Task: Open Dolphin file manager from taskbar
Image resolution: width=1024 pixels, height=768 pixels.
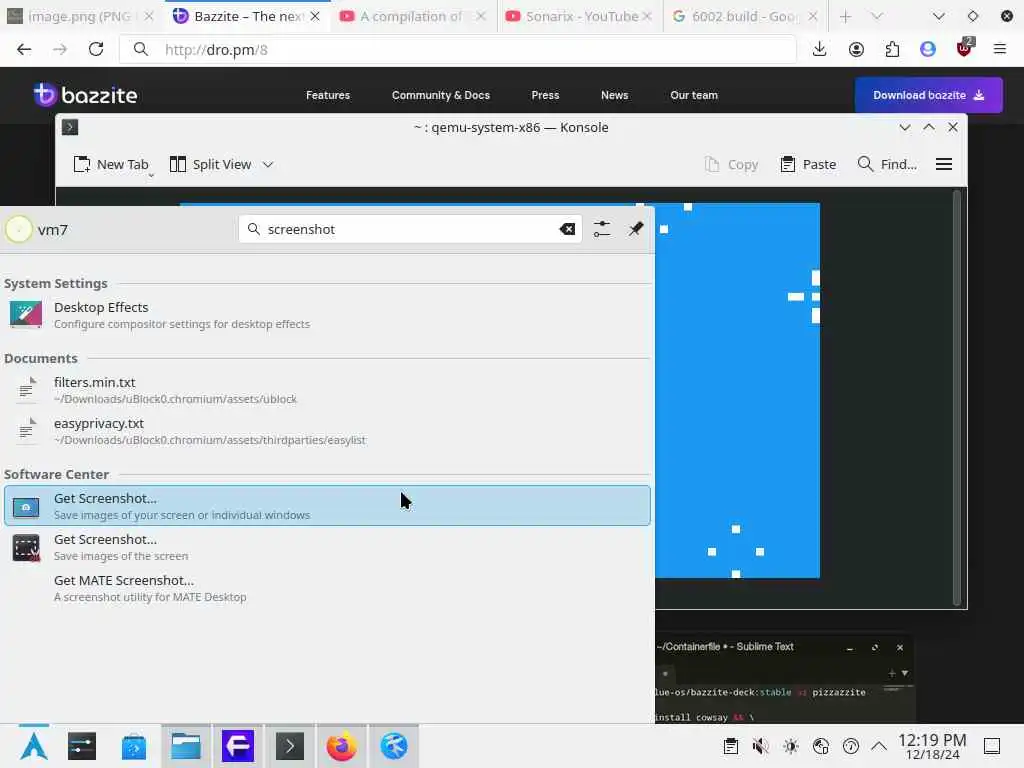Action: click(x=186, y=746)
